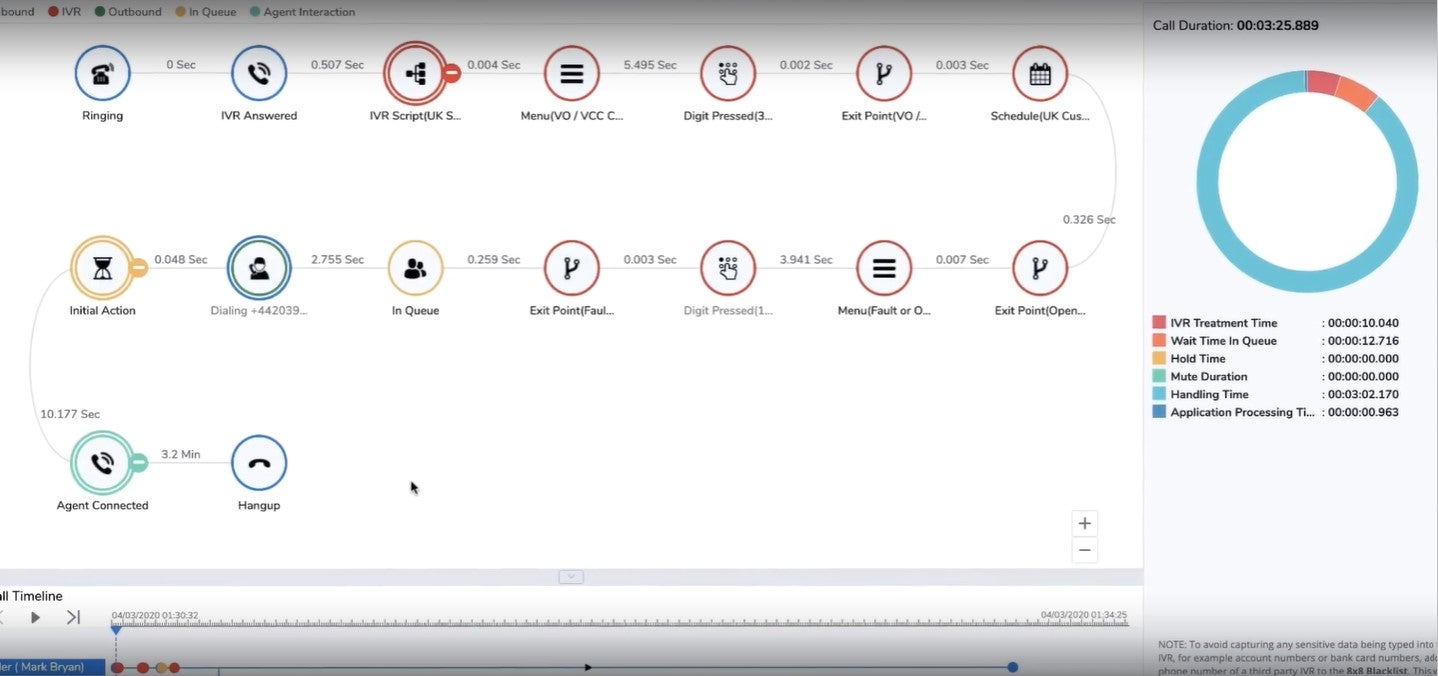Click the Hangup node icon
Screen dimensions: 1438x676
[x=258, y=463]
